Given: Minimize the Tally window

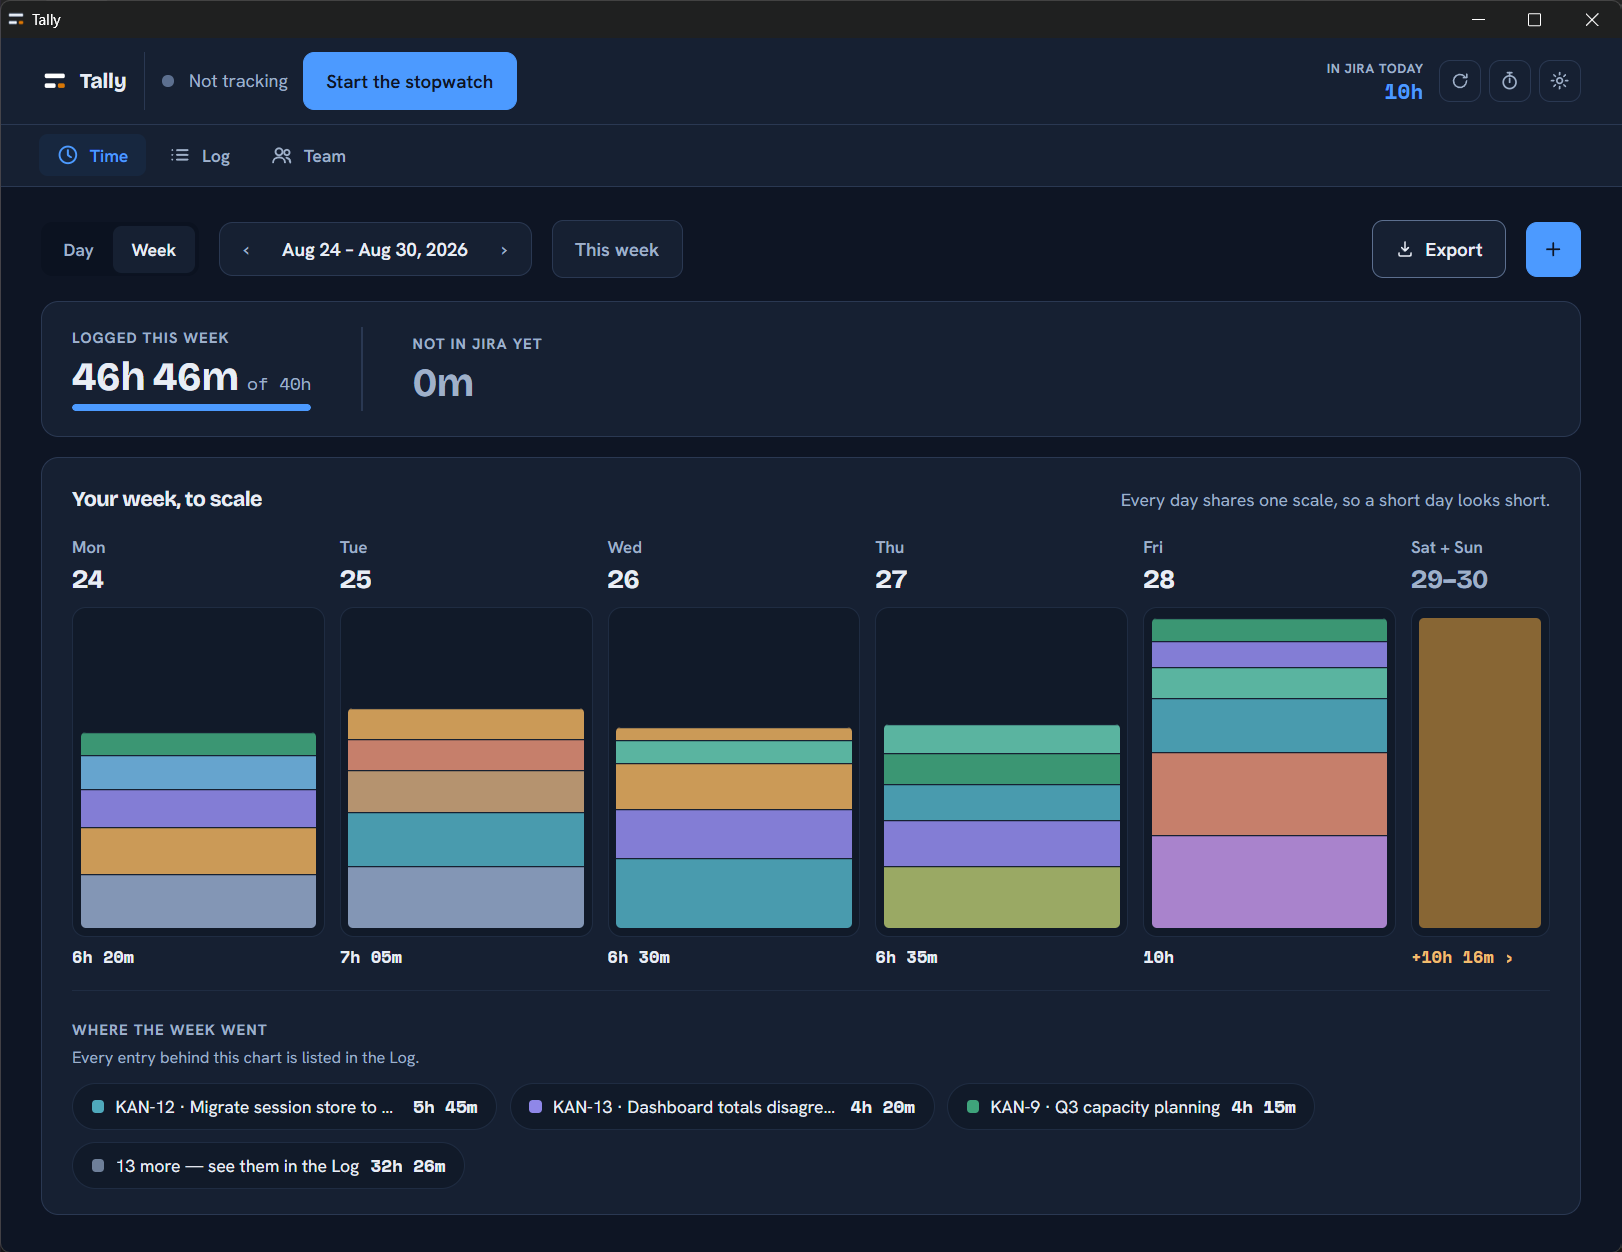Looking at the screenshot, I should click(1478, 19).
